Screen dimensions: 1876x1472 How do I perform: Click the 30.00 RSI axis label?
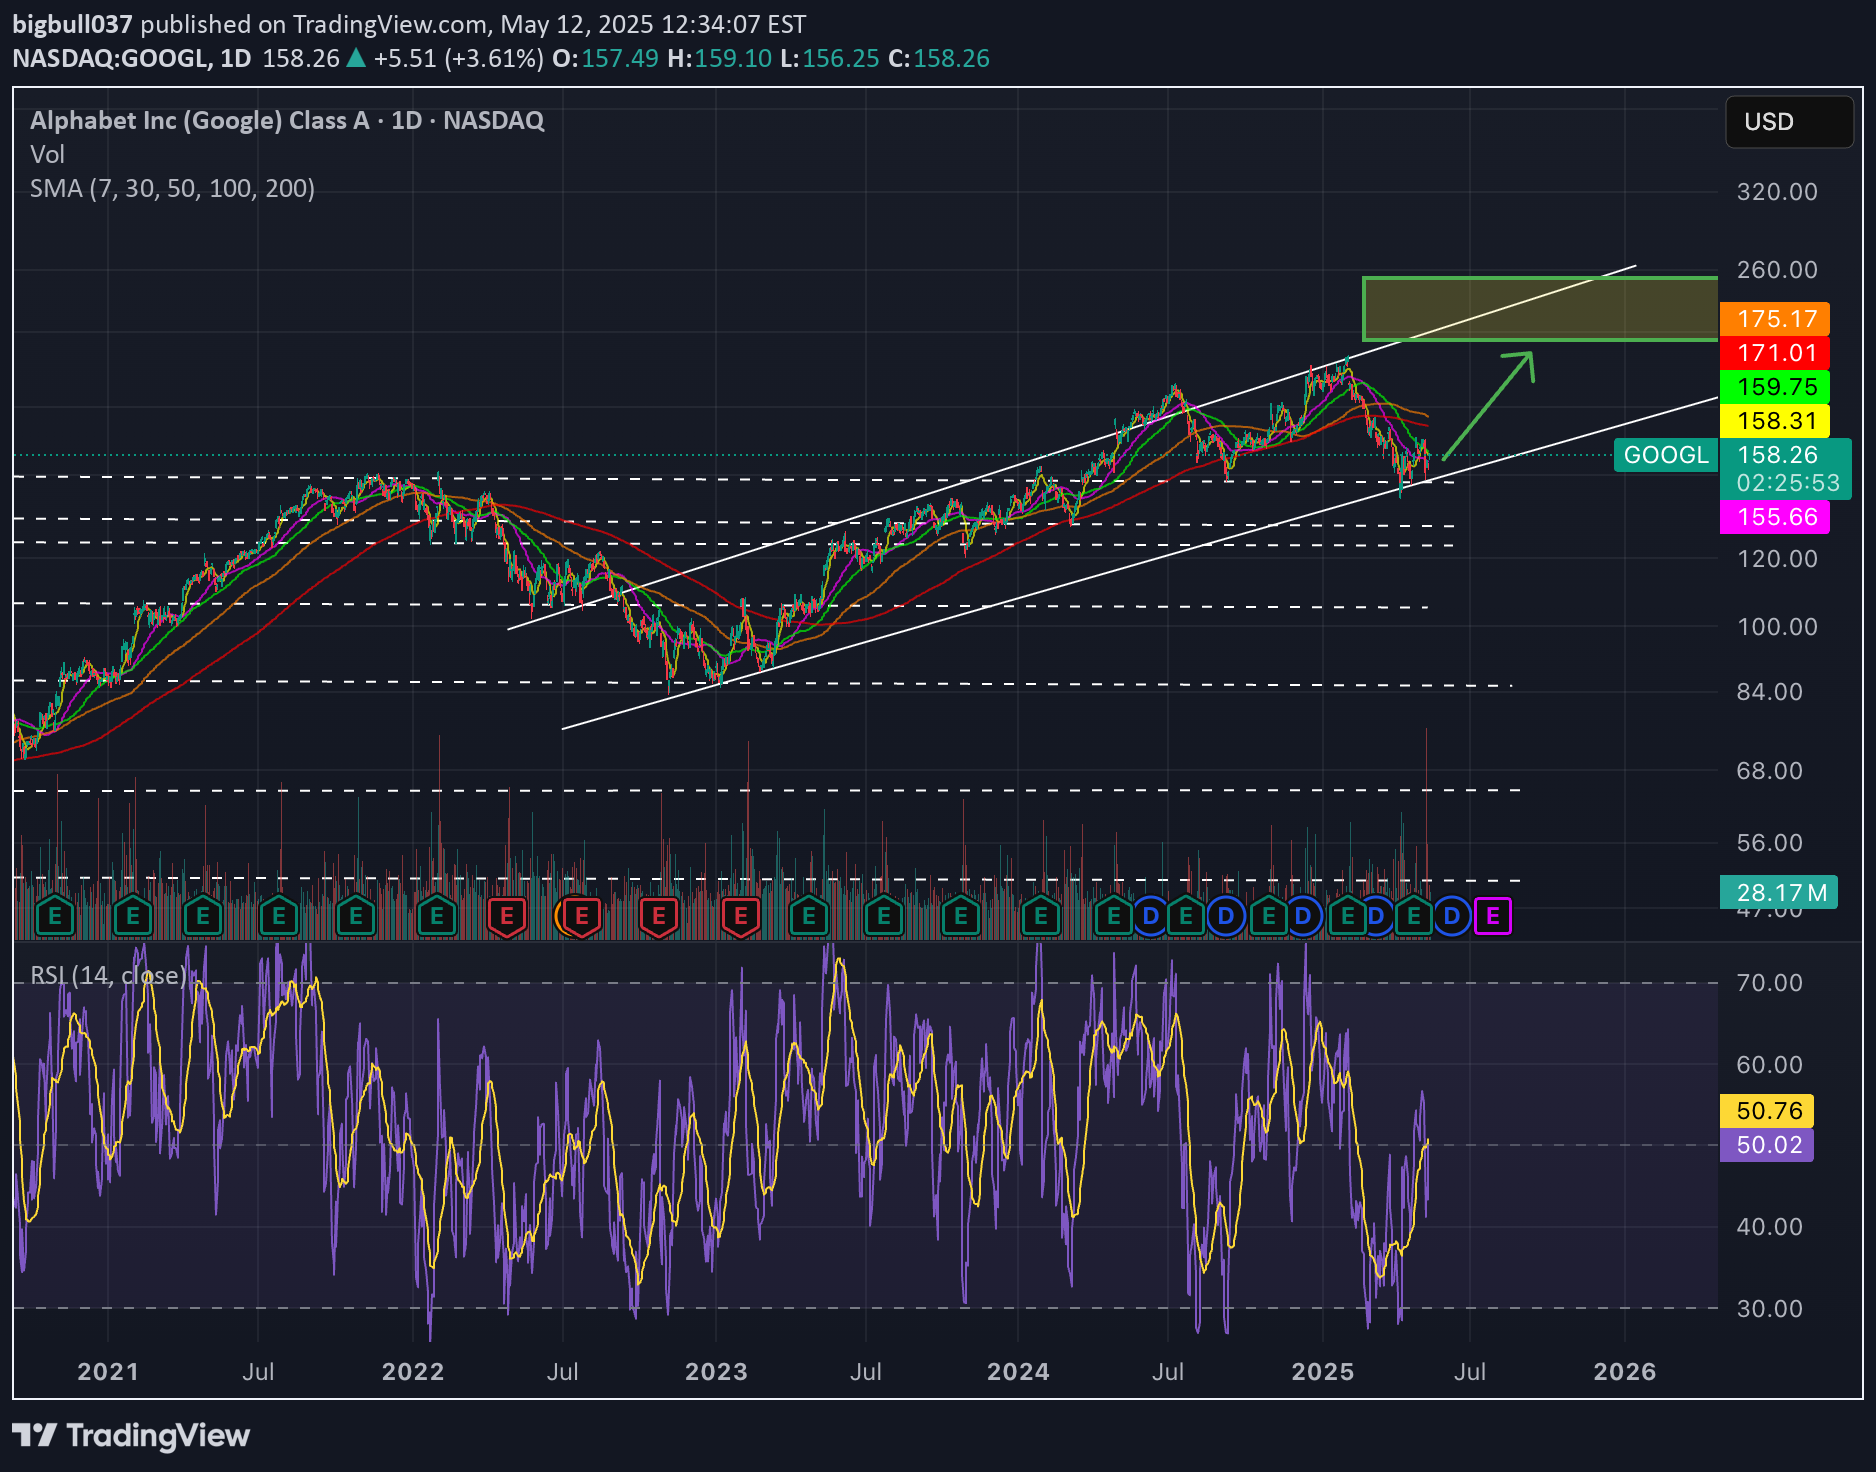[x=1770, y=1309]
